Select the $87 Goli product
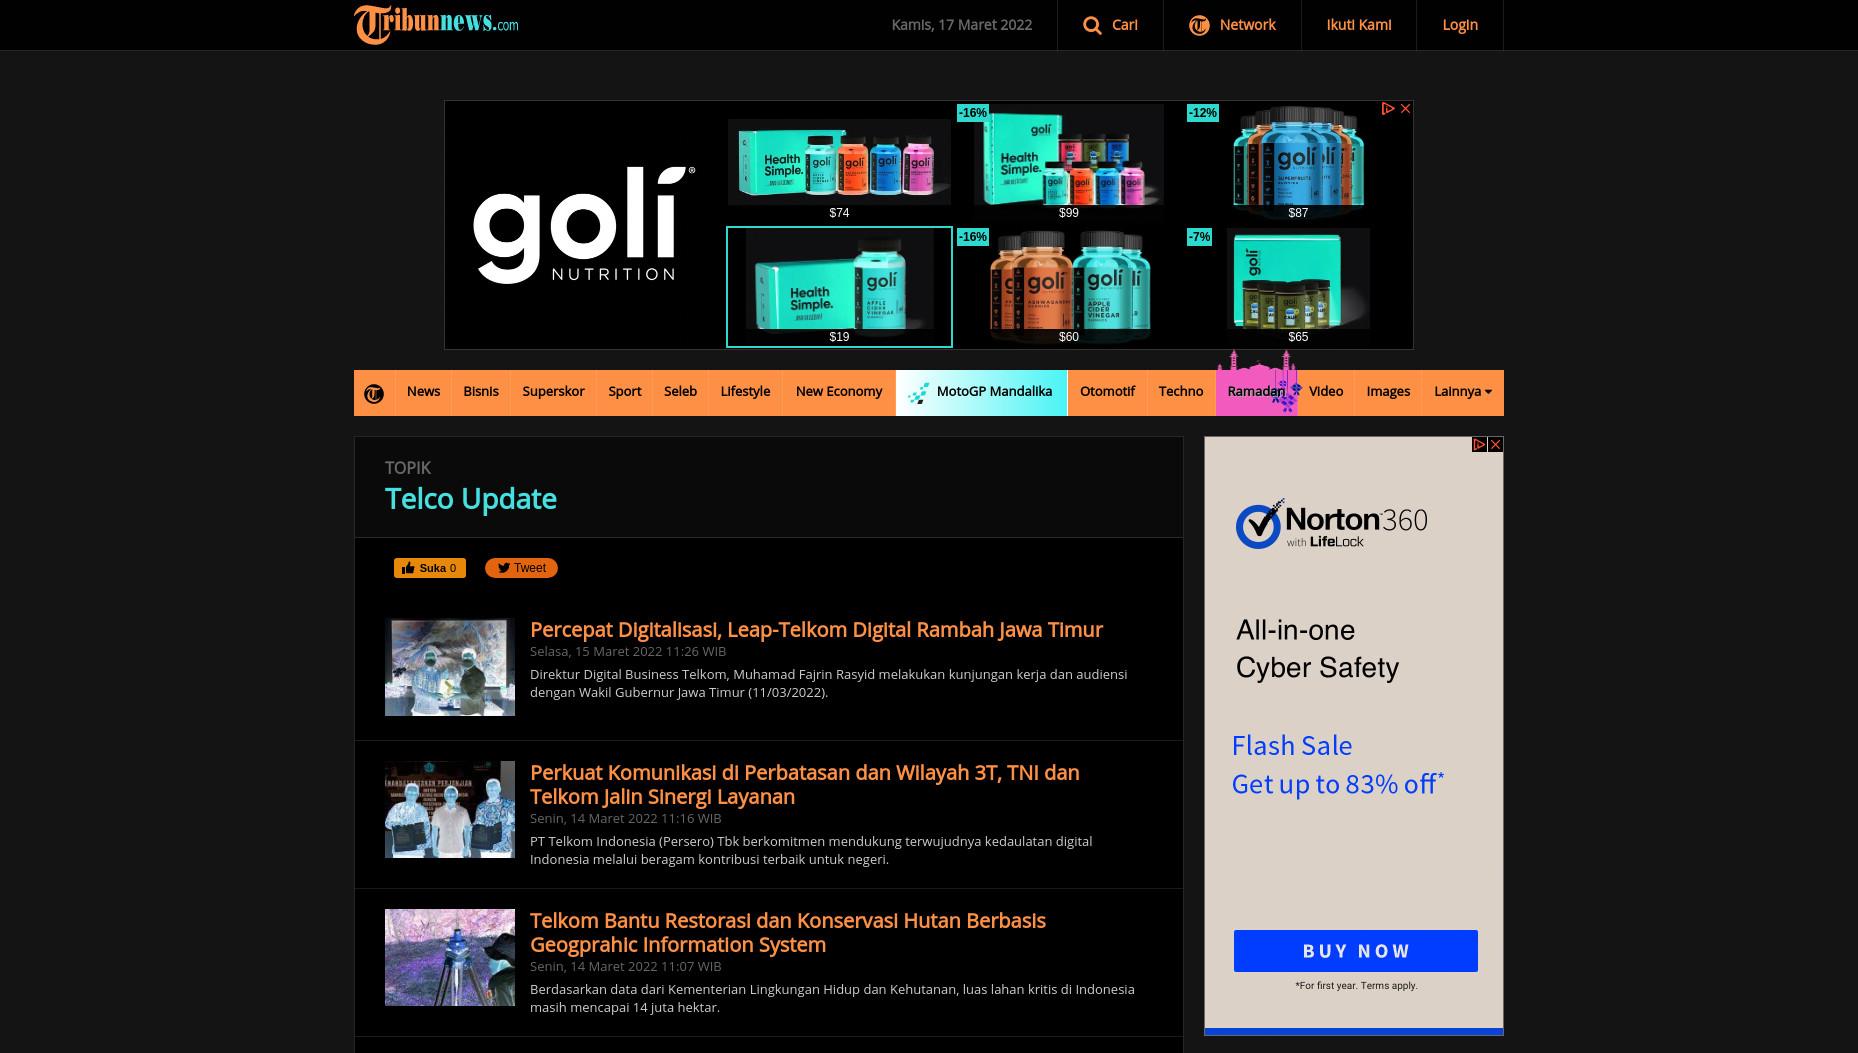Viewport: 1858px width, 1053px height. tap(1298, 162)
